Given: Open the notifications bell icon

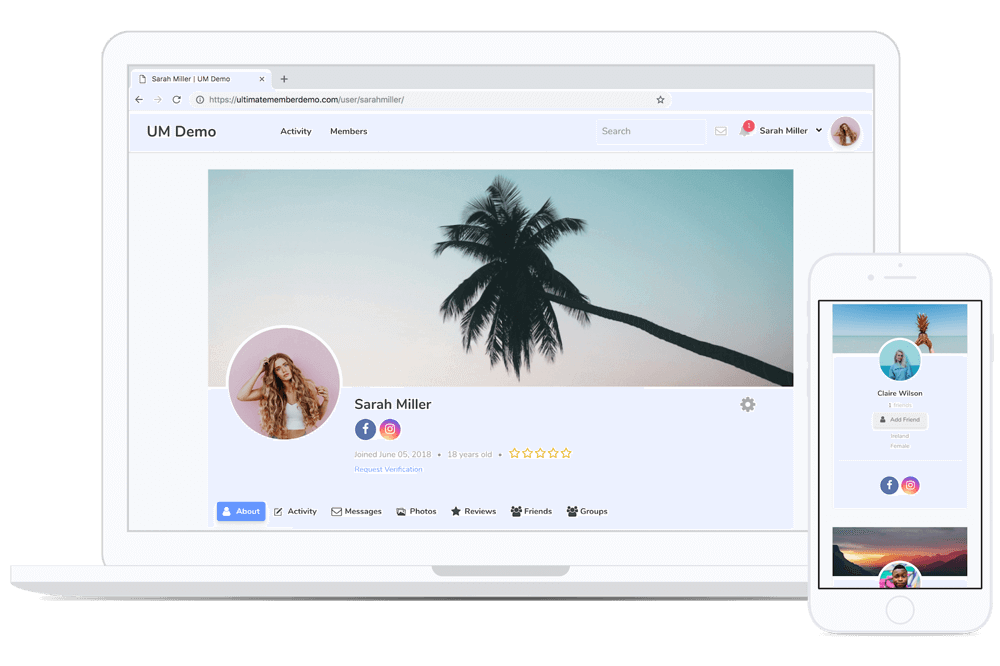Looking at the screenshot, I should coord(744,131).
